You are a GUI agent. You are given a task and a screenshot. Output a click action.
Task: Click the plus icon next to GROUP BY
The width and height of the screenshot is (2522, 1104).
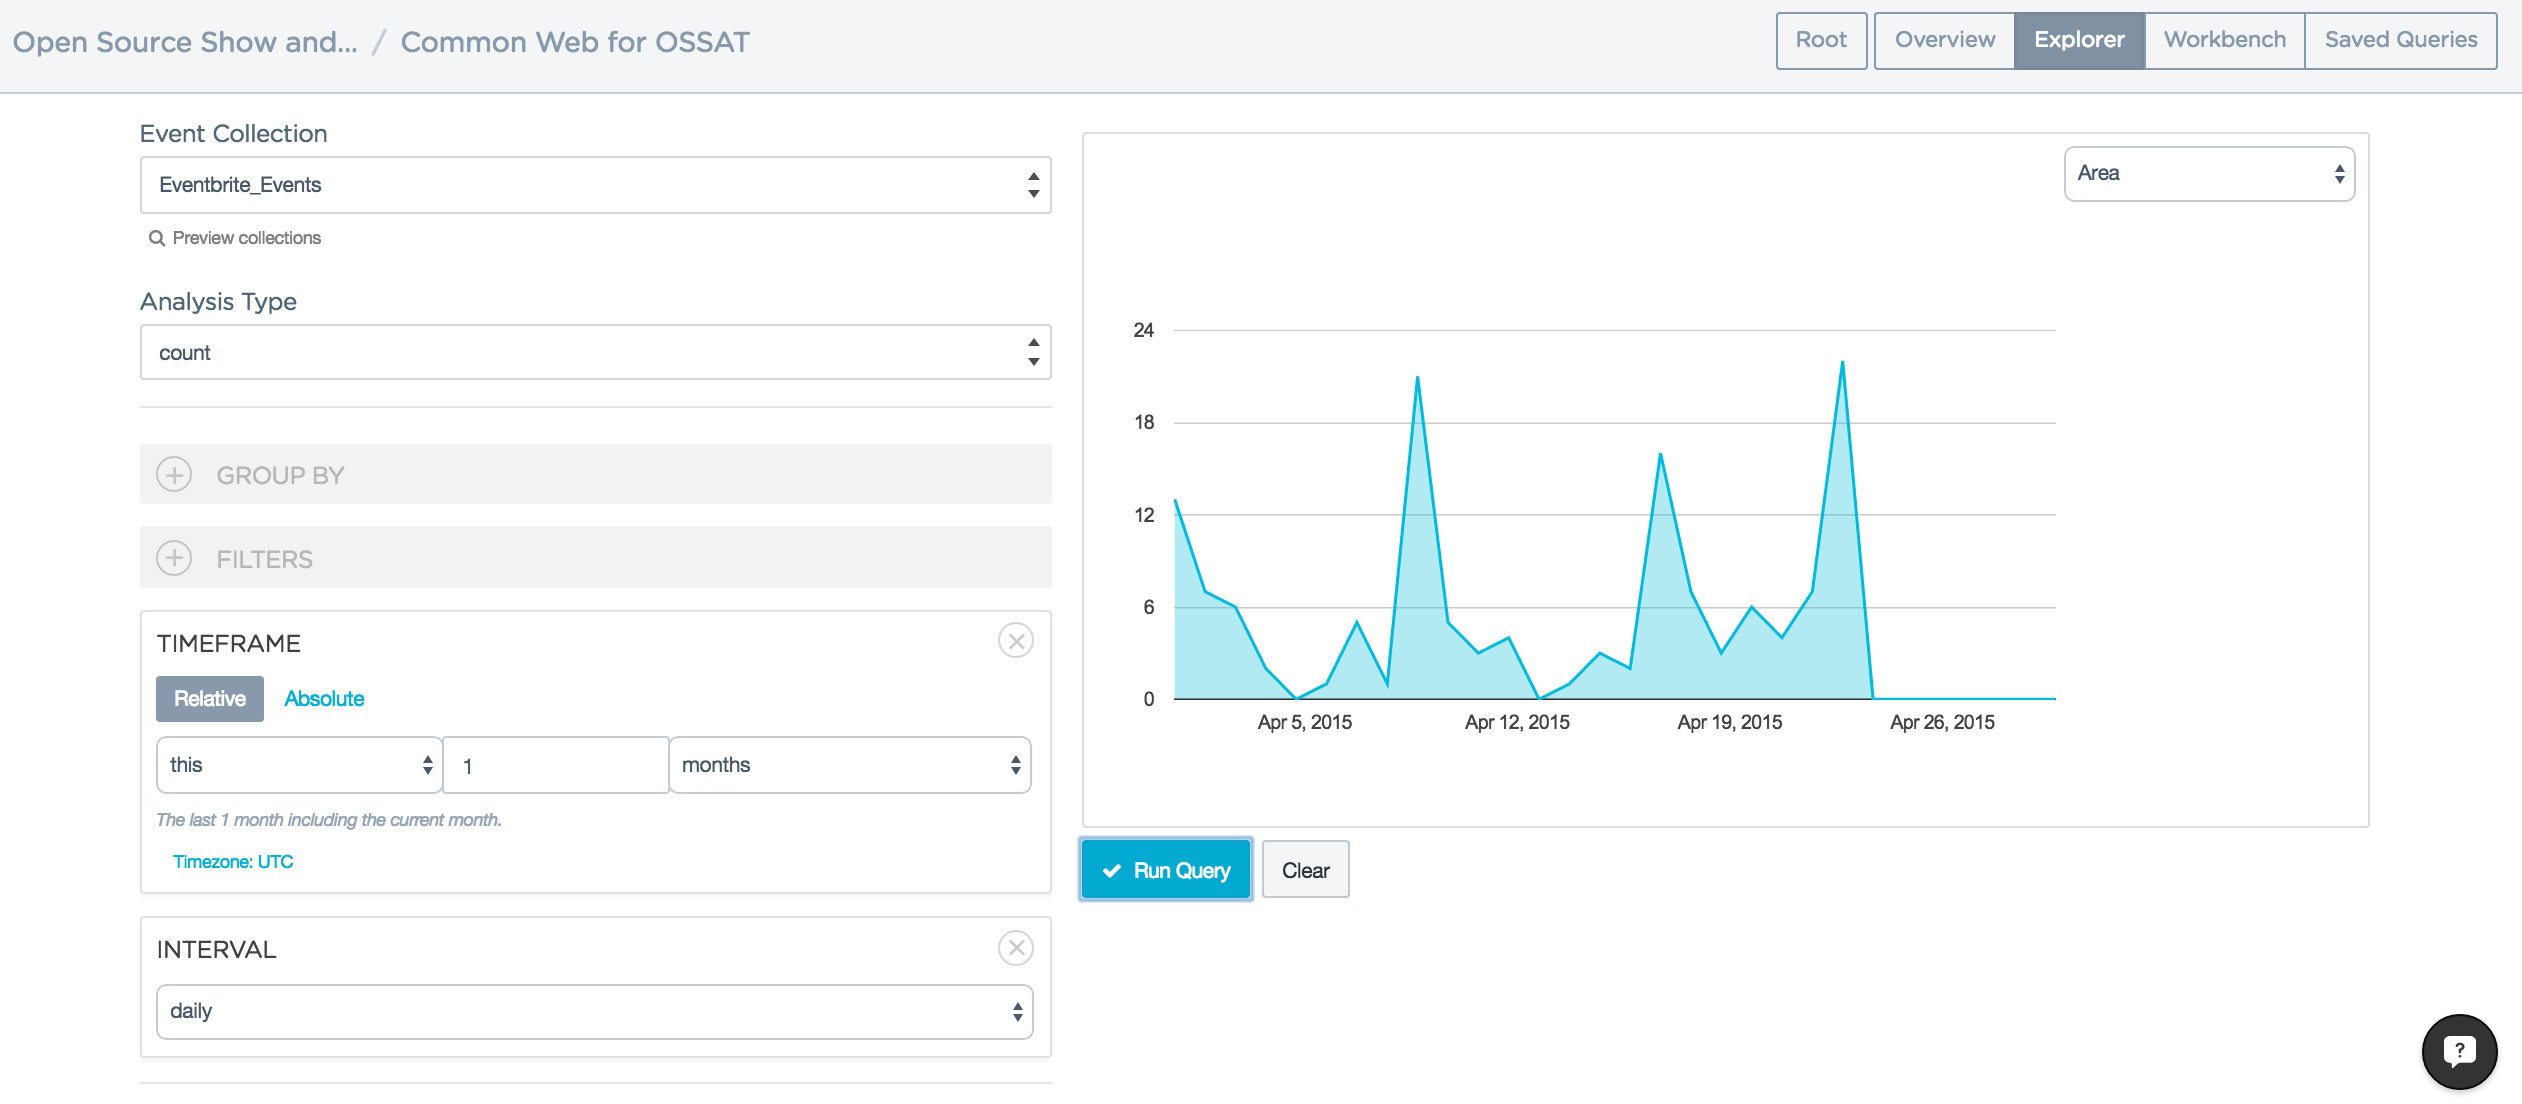click(x=174, y=475)
